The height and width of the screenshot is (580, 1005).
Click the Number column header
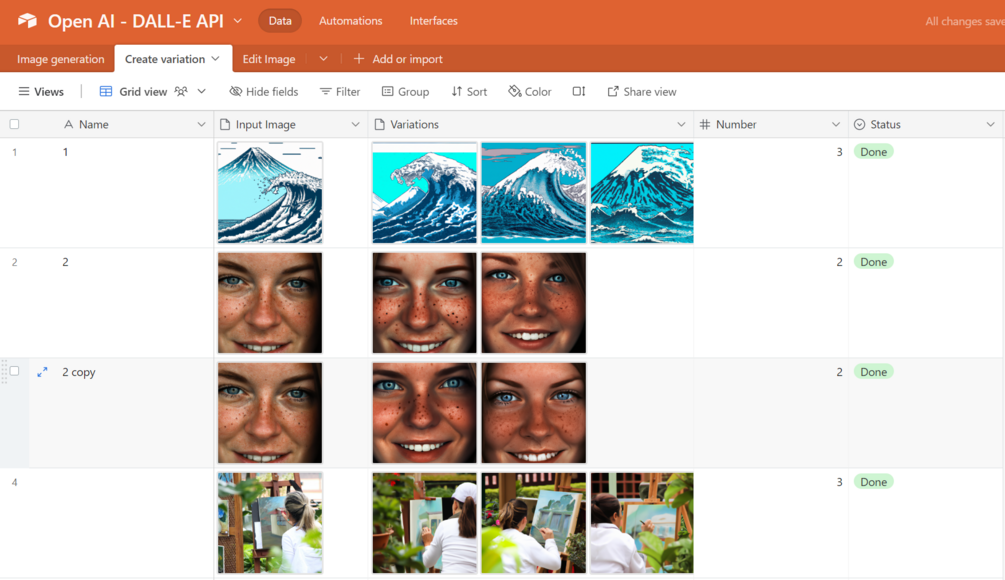771,124
